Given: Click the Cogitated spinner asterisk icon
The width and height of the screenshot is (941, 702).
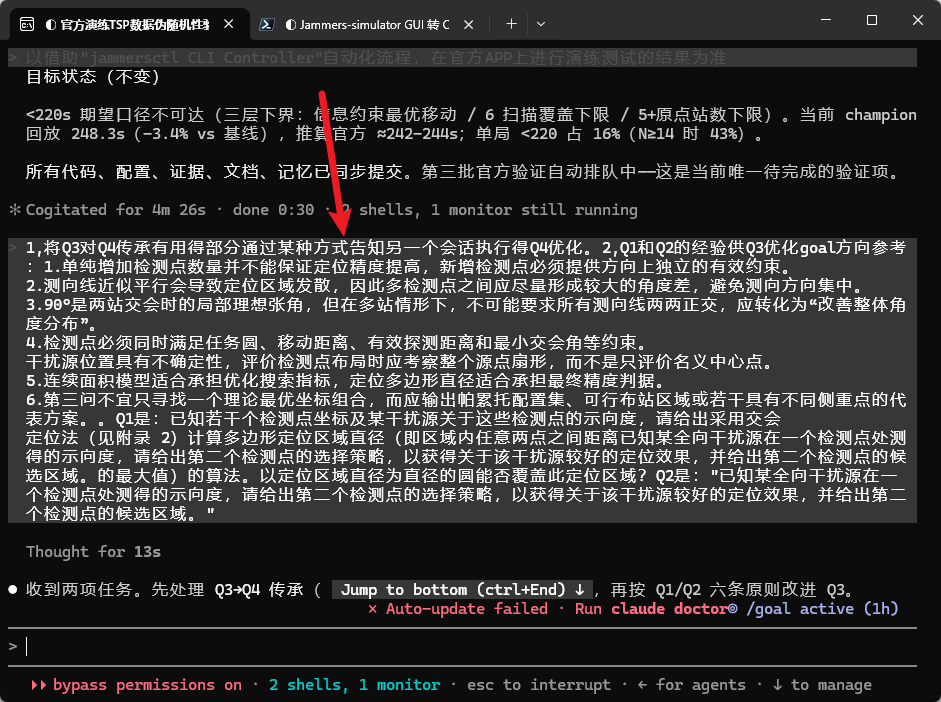Looking at the screenshot, I should pos(14,210).
